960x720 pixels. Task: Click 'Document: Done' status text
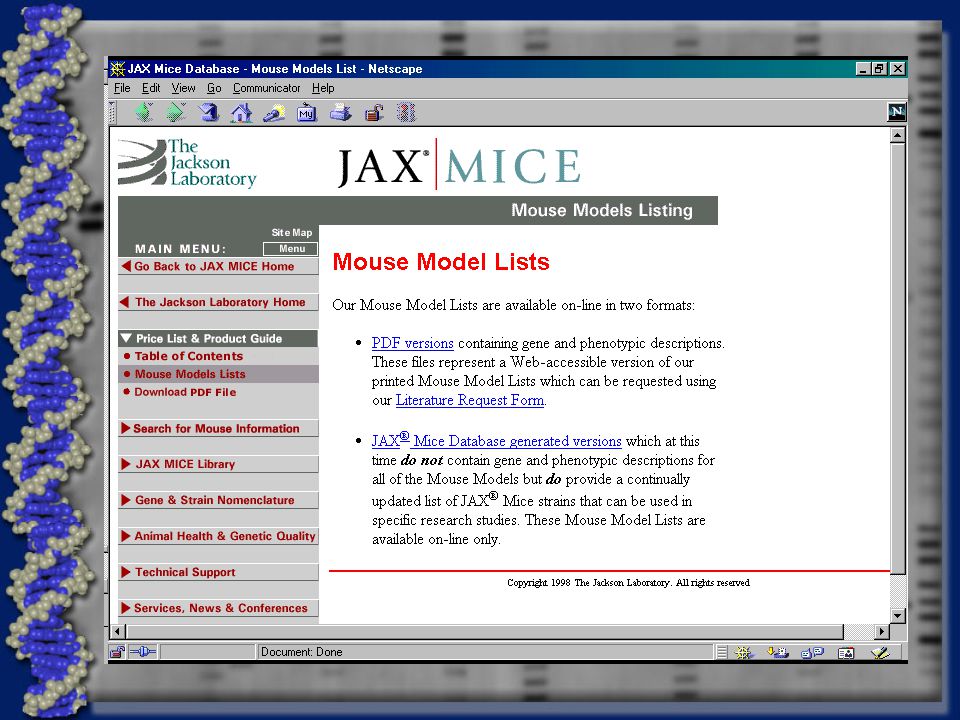pyautogui.click(x=301, y=652)
